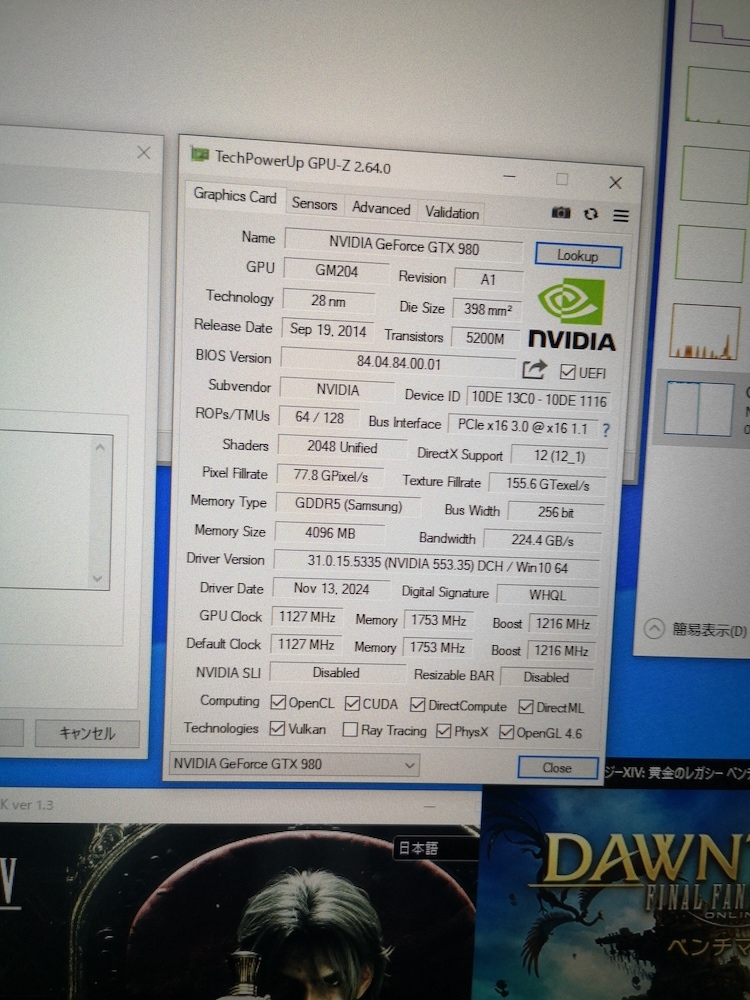Toggle the Vulkan checkbox

tap(277, 728)
